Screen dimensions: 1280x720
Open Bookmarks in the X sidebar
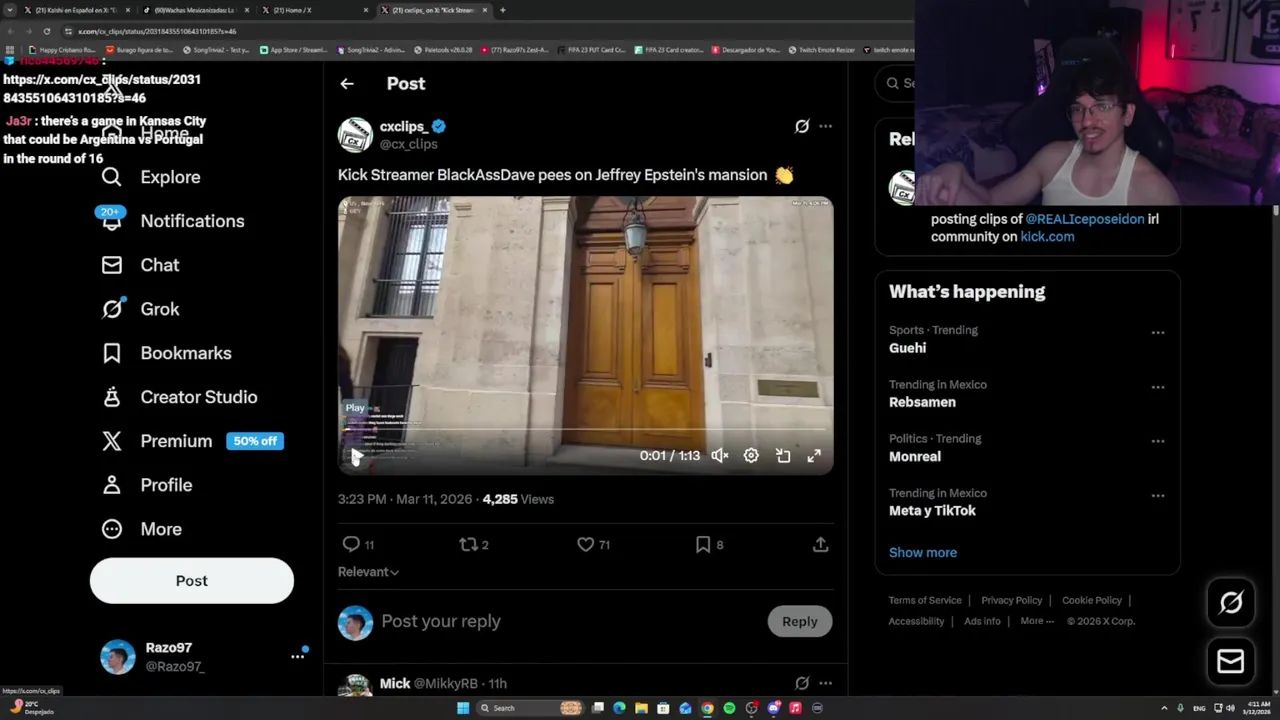tap(165, 353)
